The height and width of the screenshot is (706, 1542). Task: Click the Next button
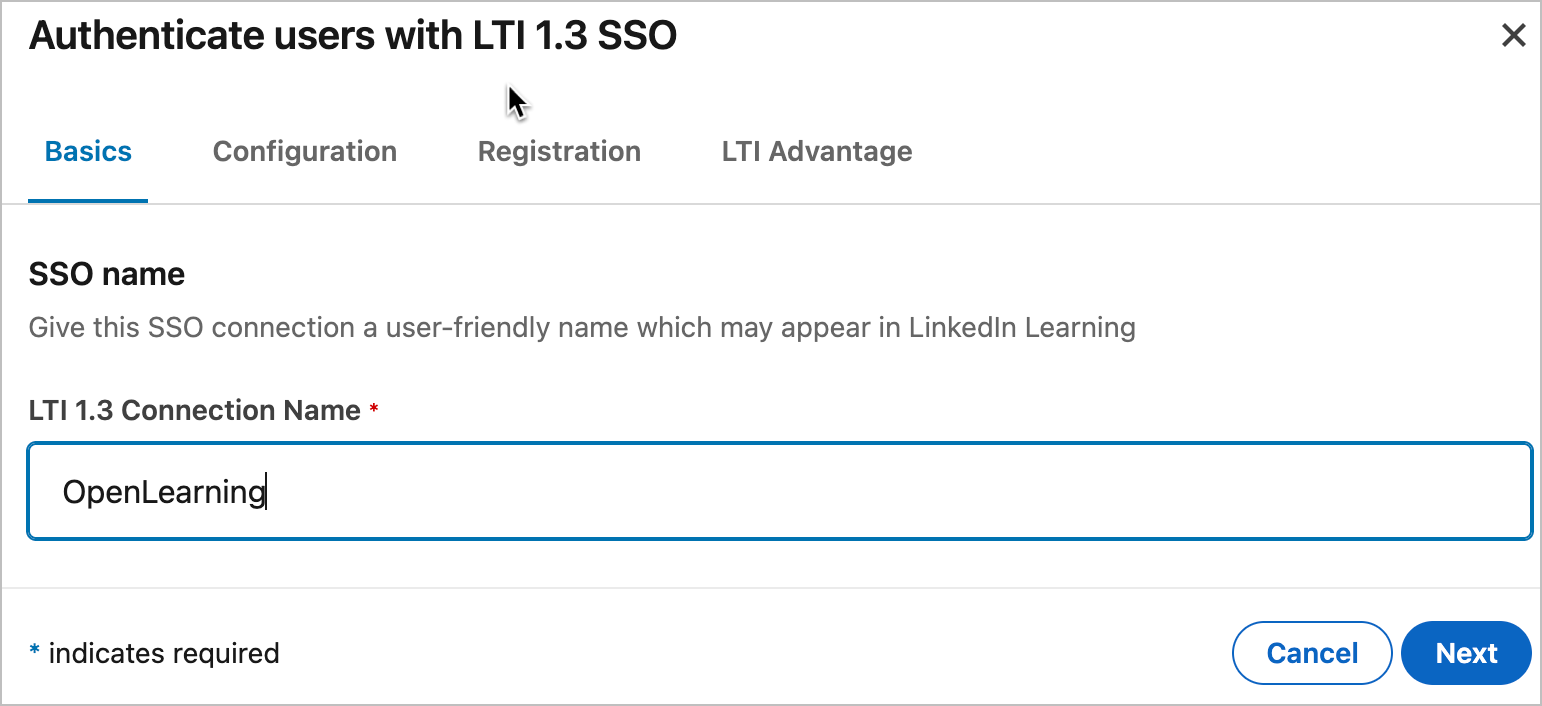coord(1466,653)
